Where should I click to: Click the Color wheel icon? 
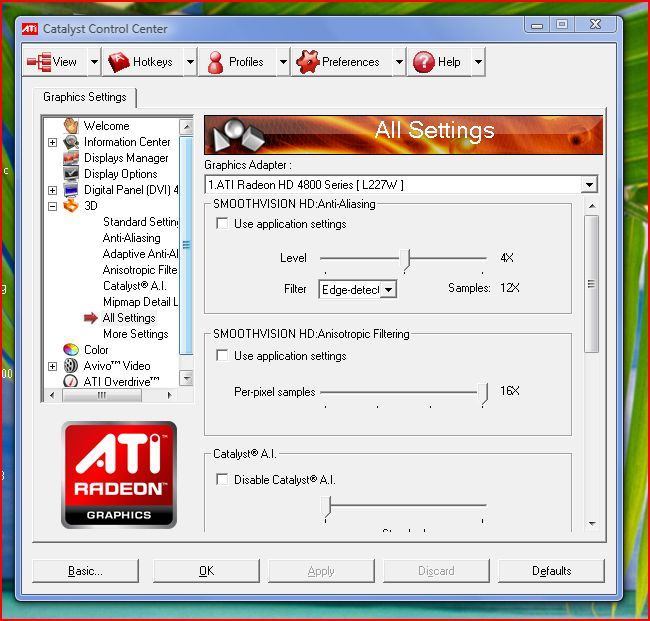pyautogui.click(x=71, y=349)
